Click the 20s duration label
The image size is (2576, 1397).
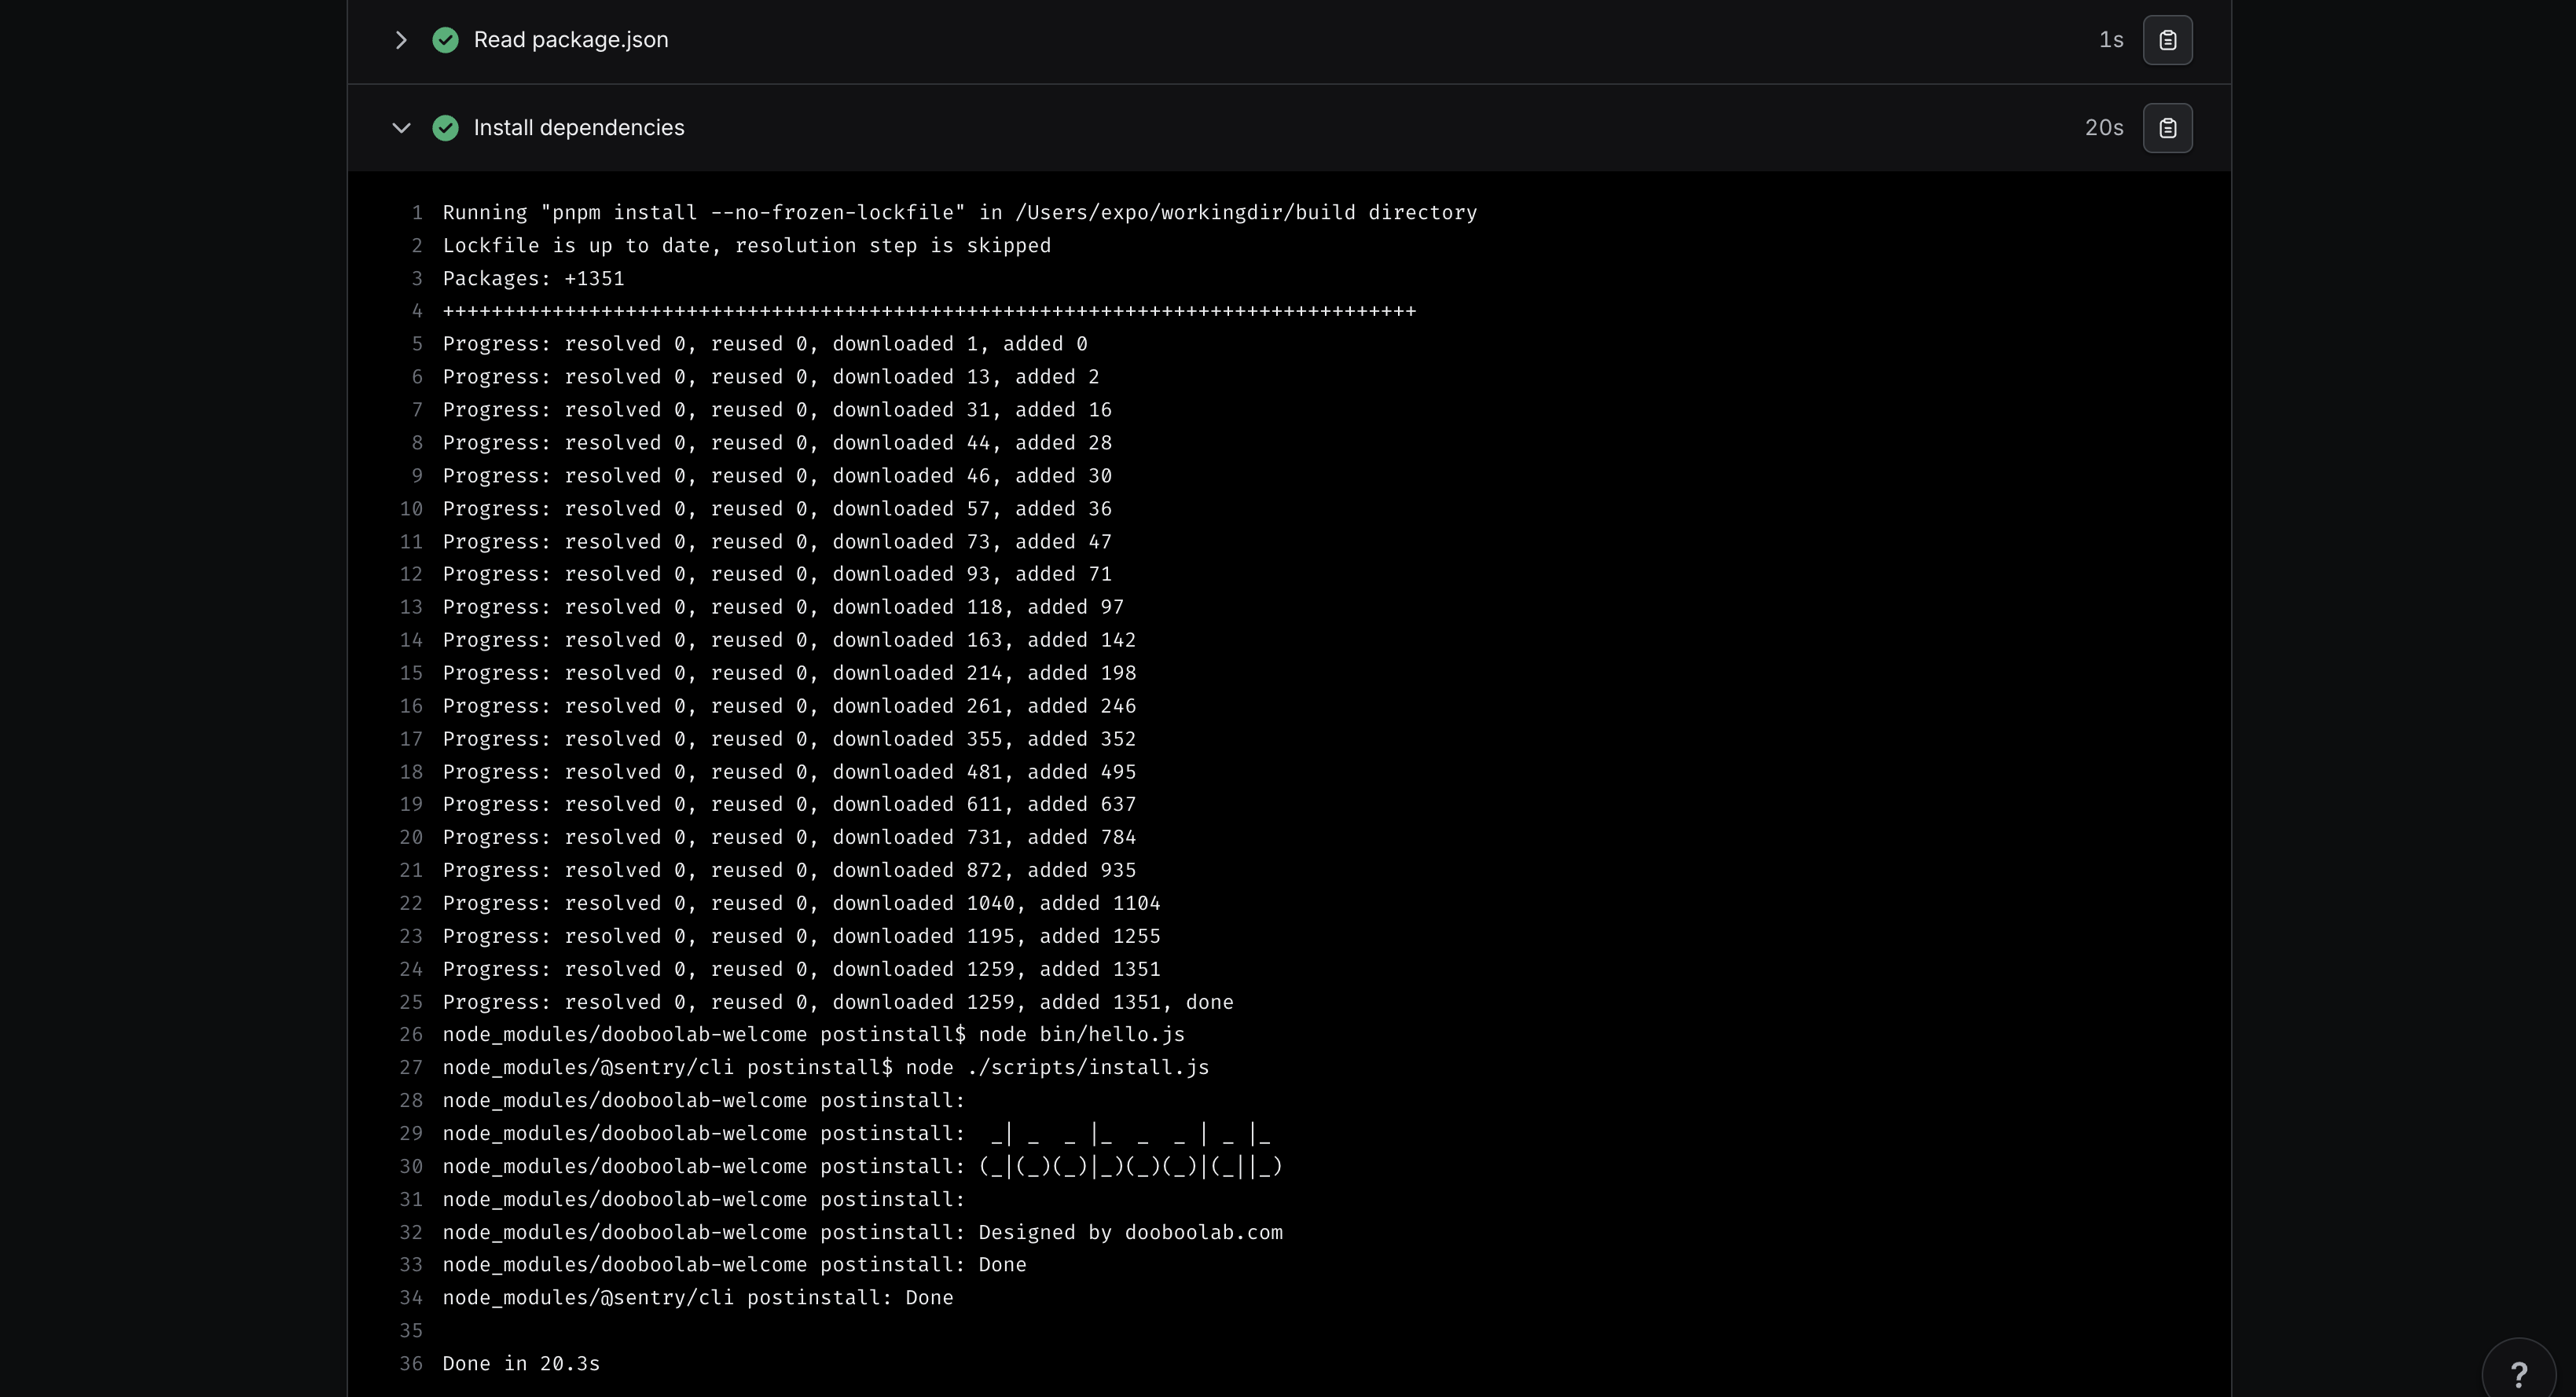2103,128
